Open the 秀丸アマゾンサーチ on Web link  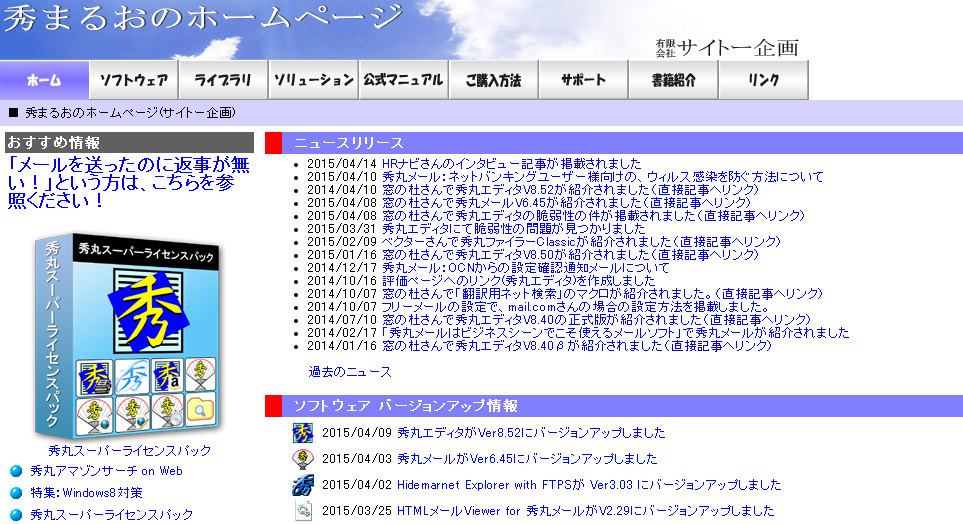(x=106, y=471)
